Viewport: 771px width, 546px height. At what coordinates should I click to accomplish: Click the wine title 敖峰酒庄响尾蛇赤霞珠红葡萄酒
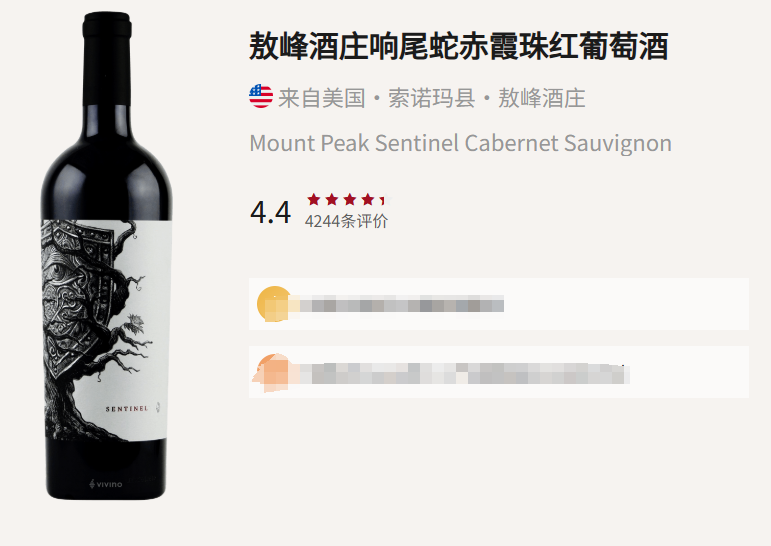[x=458, y=47]
